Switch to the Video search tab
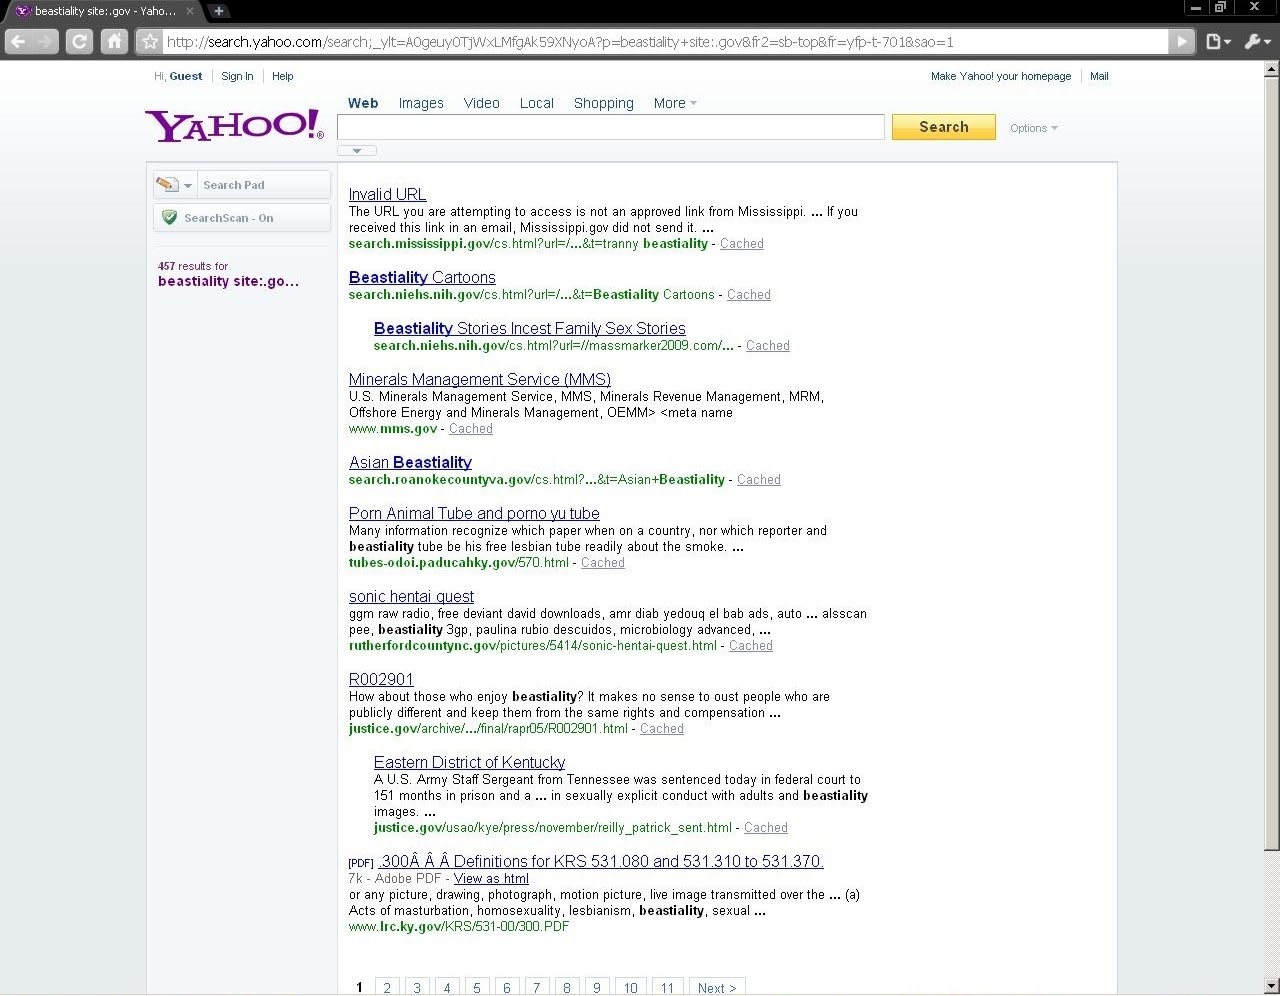 482,103
